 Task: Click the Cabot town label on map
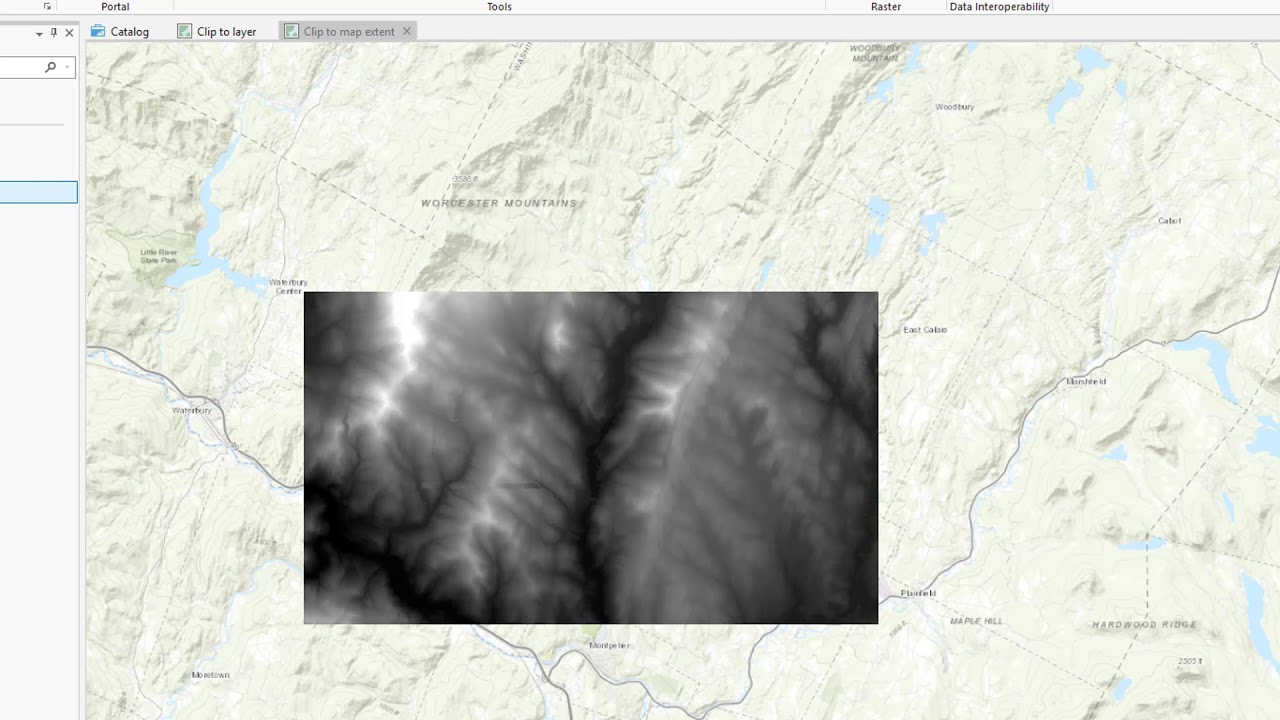pyautogui.click(x=1169, y=220)
